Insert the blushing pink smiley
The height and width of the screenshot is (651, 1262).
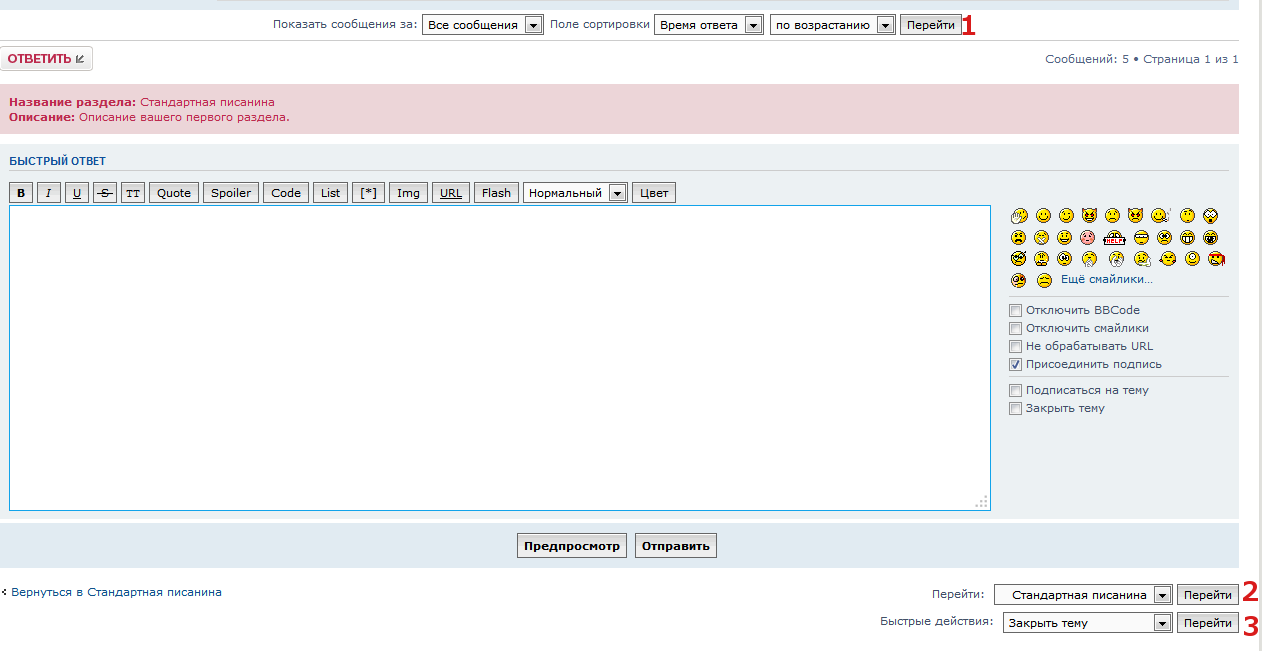tap(1088, 238)
